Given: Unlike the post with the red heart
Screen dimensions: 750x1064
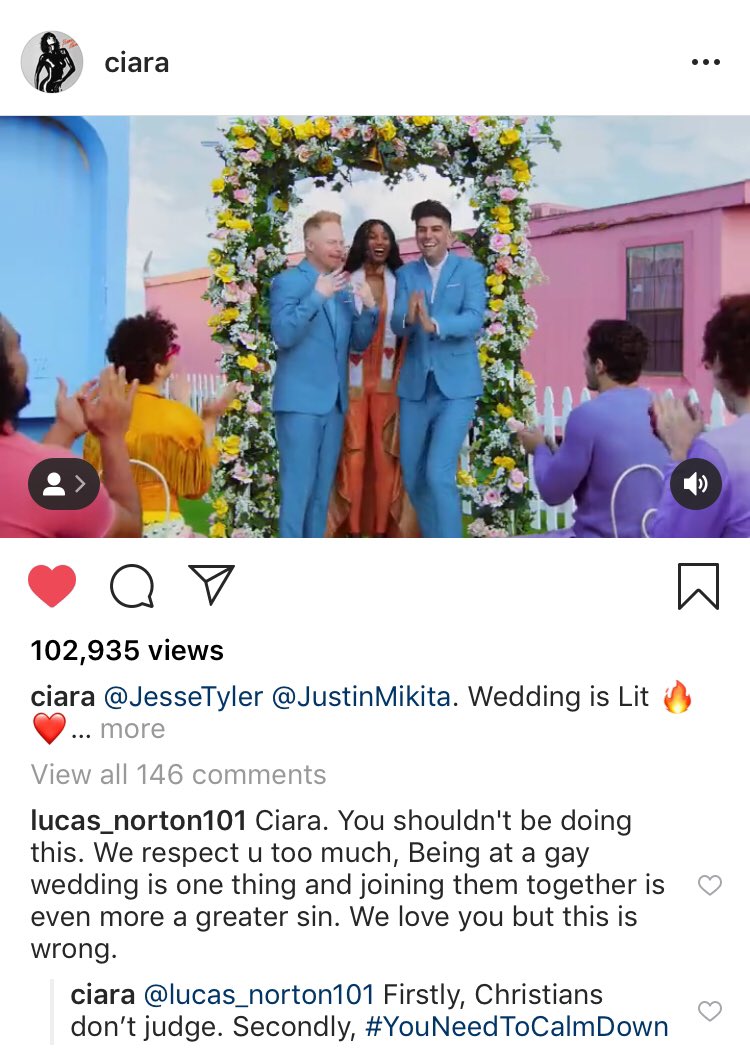Looking at the screenshot, I should coord(52,586).
